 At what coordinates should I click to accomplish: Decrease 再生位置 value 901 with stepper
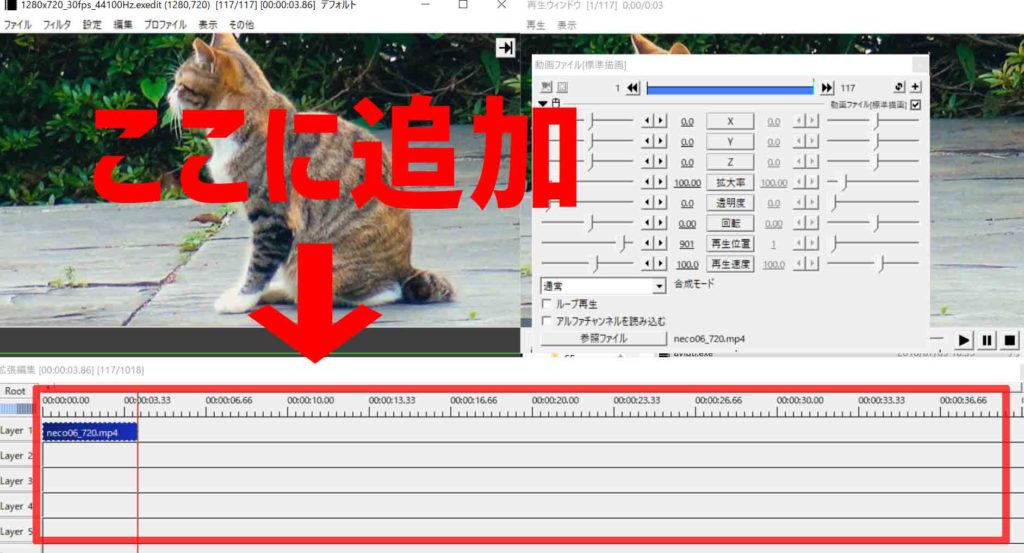pos(647,243)
